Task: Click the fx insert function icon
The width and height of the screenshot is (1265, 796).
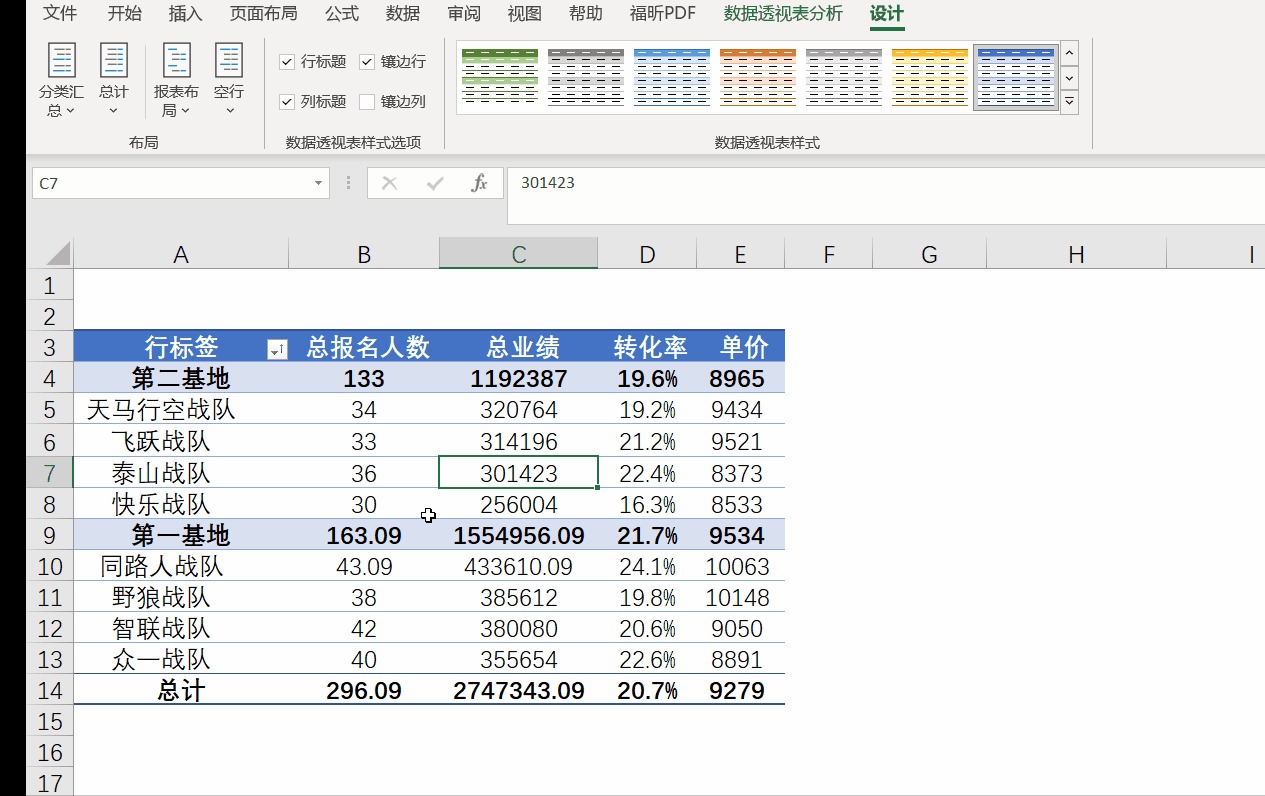Action: click(x=480, y=183)
